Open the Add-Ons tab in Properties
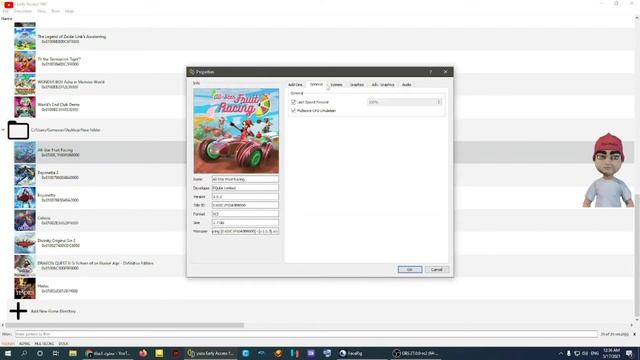Viewport: 640px width, 360px height. point(295,84)
